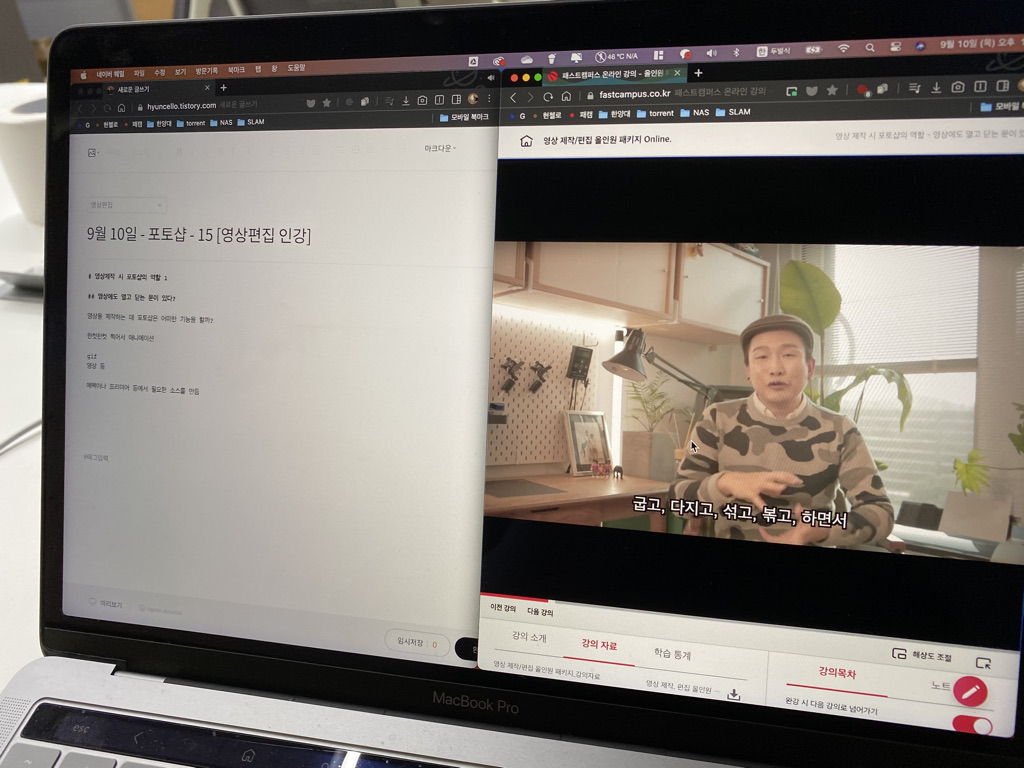
Task: Switch to the 강의목차 tab
Action: click(x=837, y=672)
